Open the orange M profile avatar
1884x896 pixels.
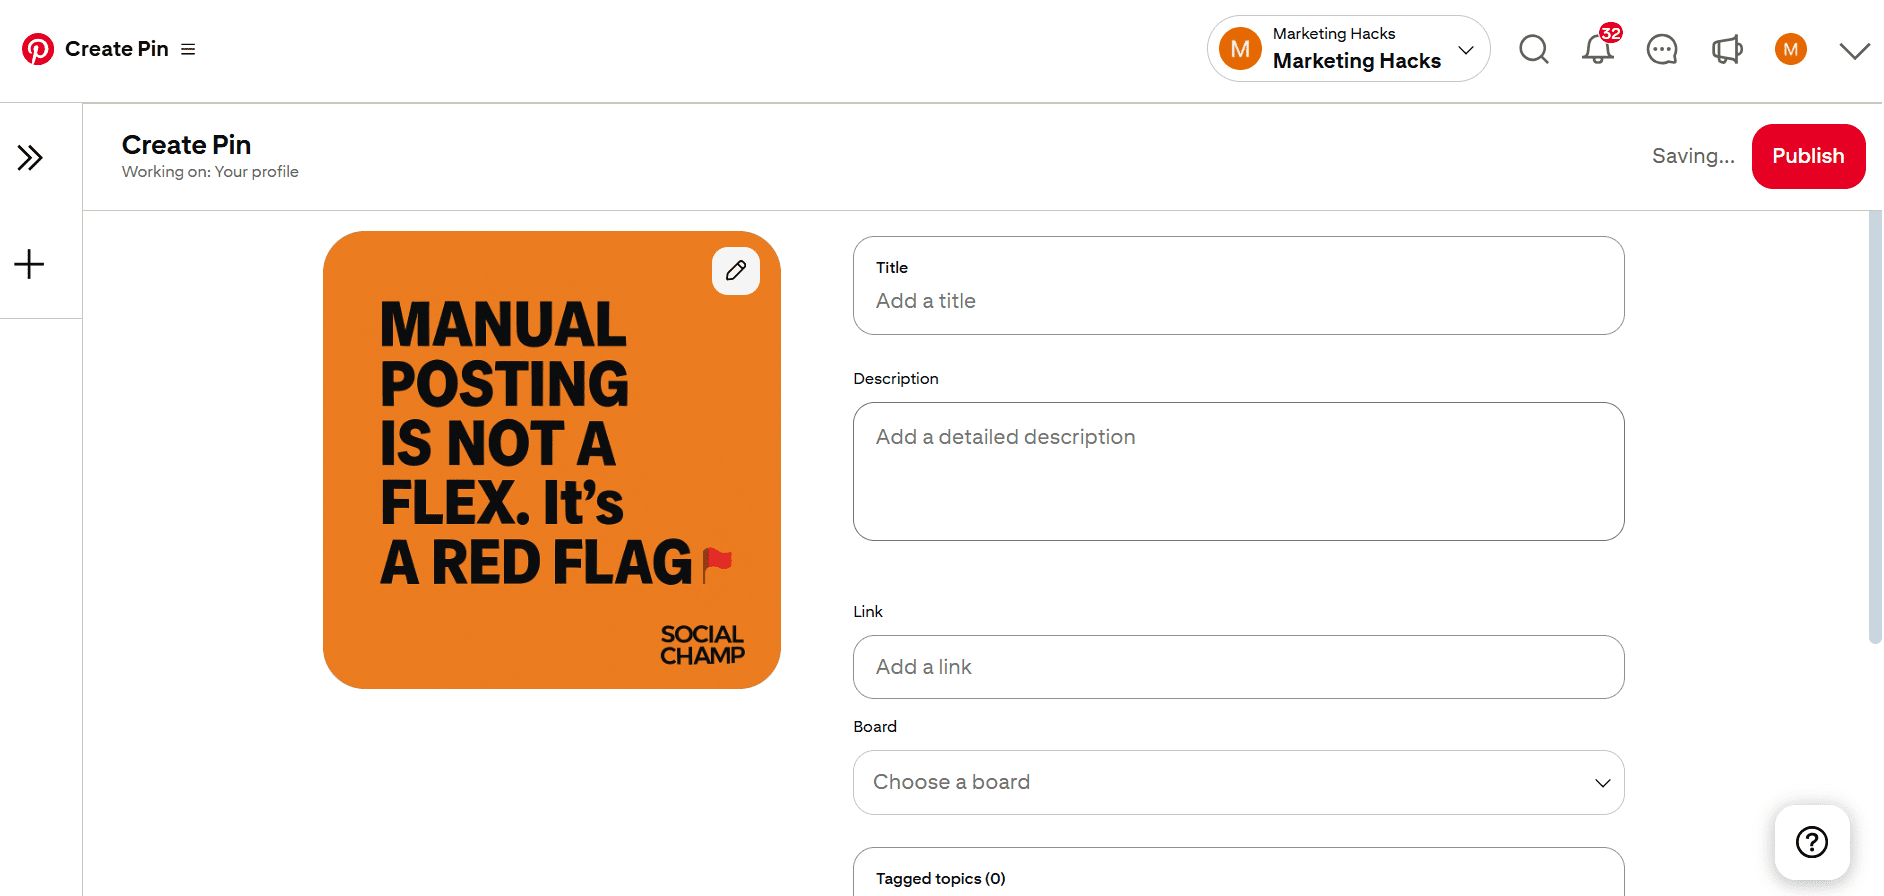(x=1790, y=49)
